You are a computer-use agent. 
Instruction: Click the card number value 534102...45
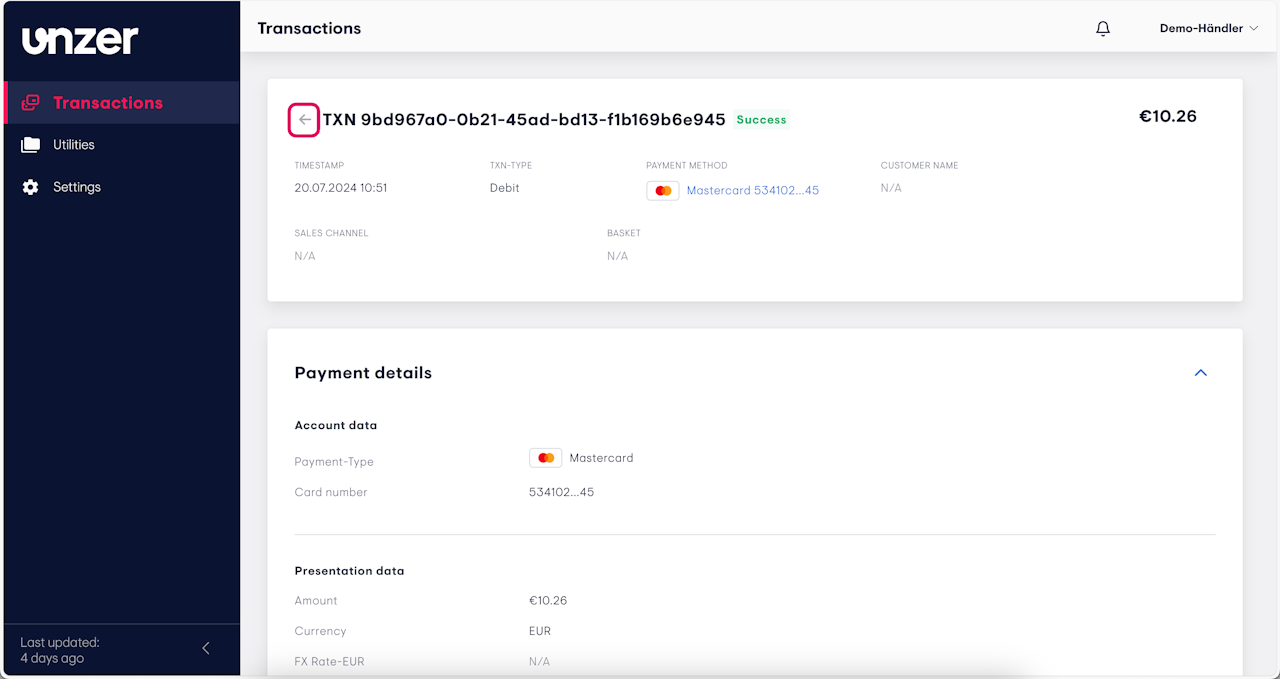click(561, 492)
